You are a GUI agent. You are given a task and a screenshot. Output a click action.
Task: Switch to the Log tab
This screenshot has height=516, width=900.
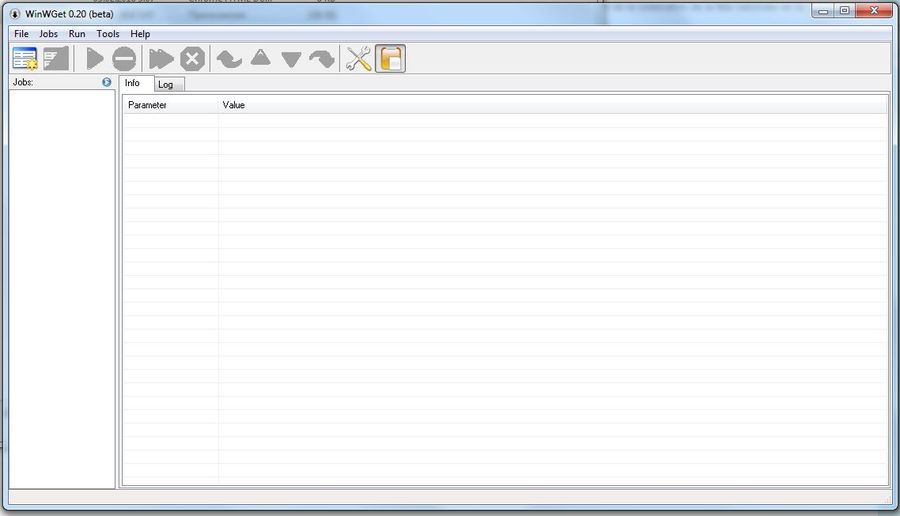tap(169, 84)
